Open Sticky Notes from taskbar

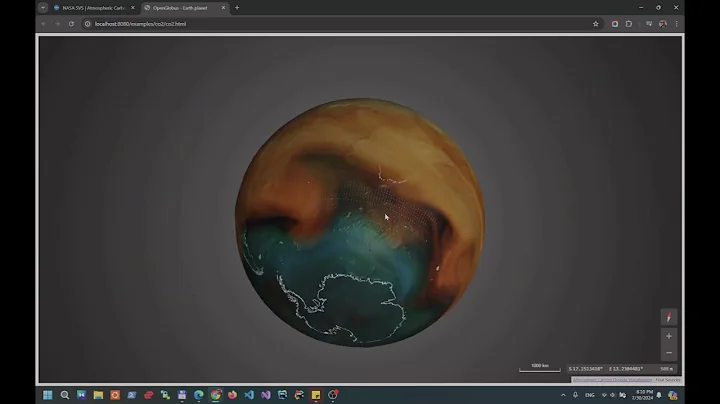316,395
